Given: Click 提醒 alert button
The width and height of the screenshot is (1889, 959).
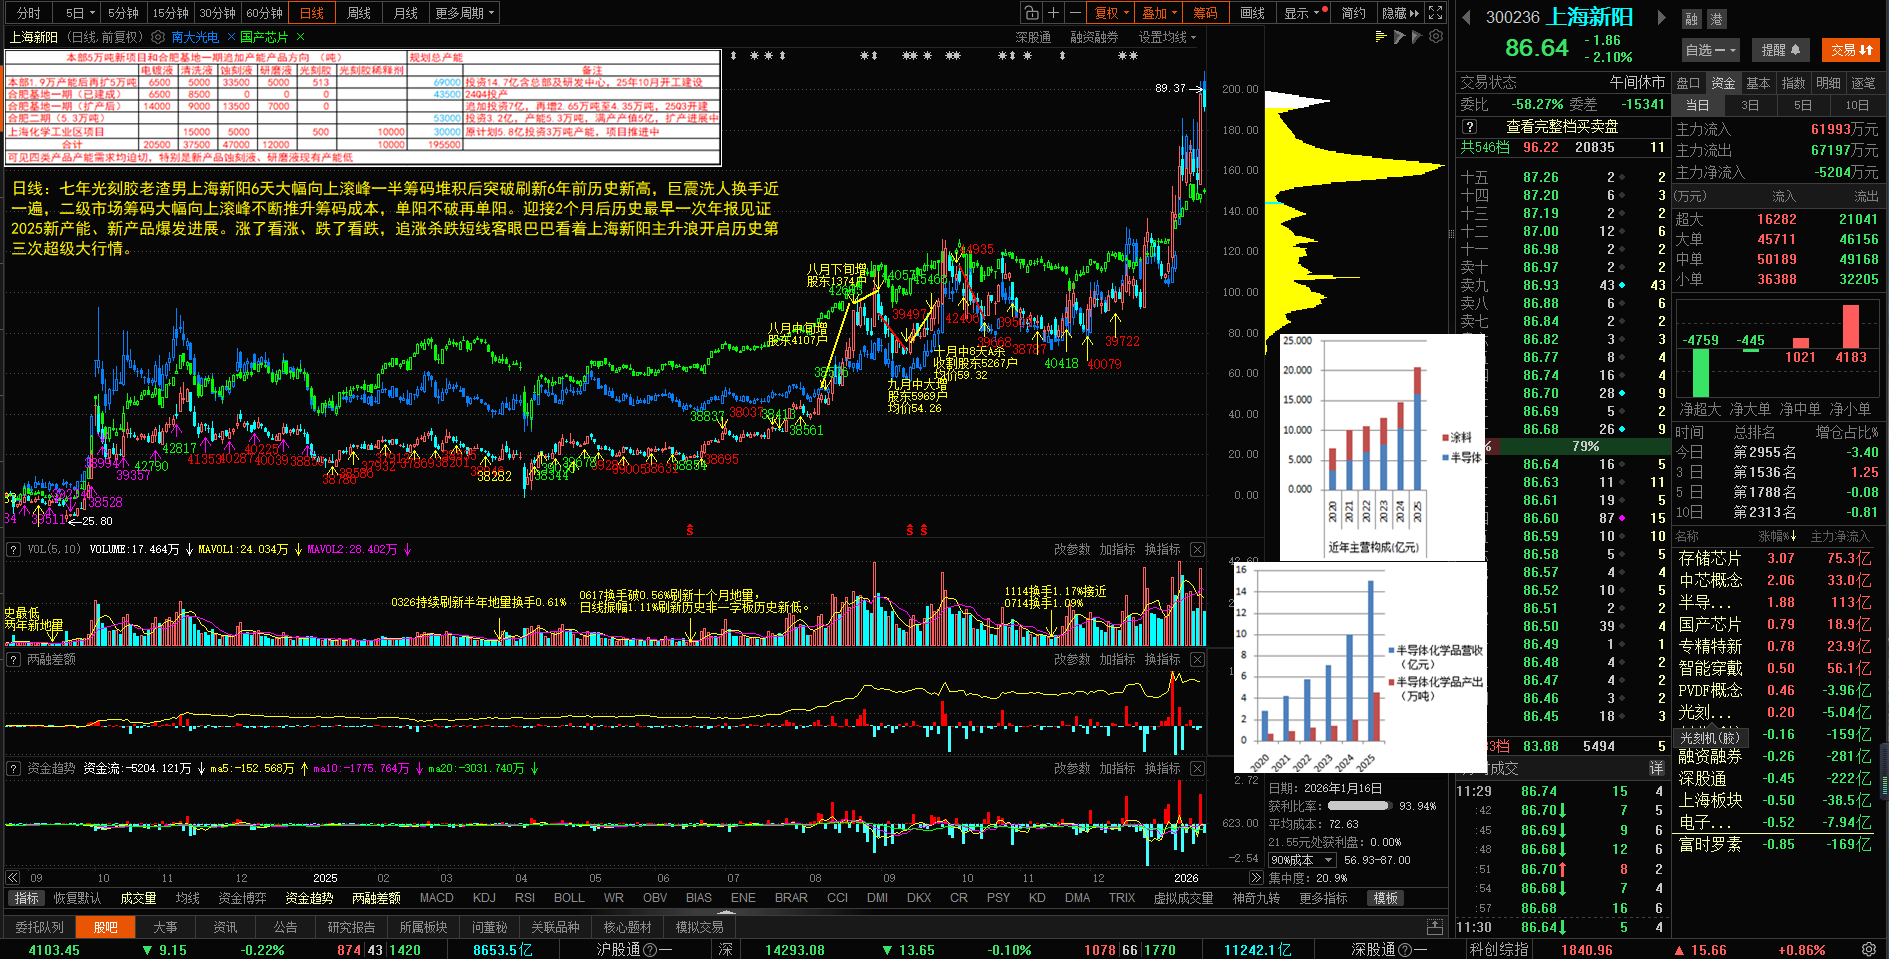Looking at the screenshot, I should 1780,50.
